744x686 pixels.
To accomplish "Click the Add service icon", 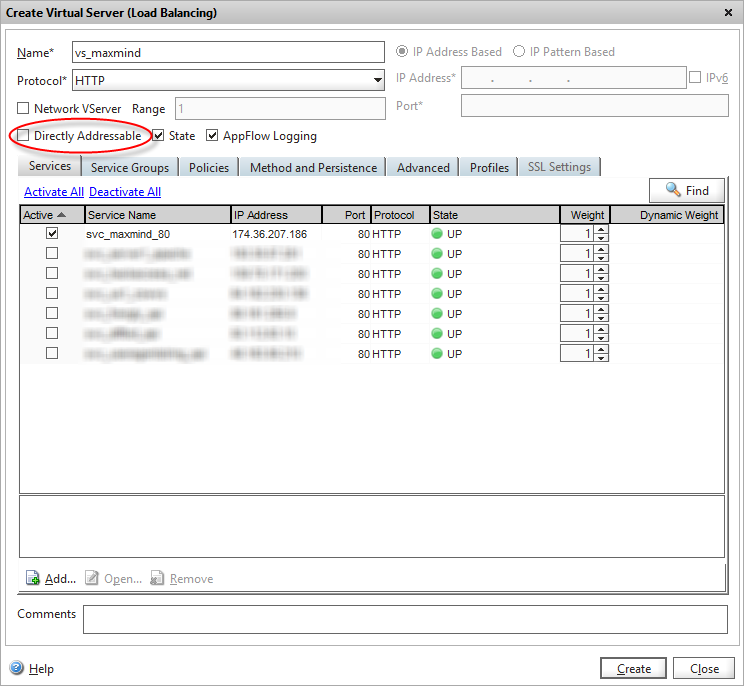I will pos(32,579).
